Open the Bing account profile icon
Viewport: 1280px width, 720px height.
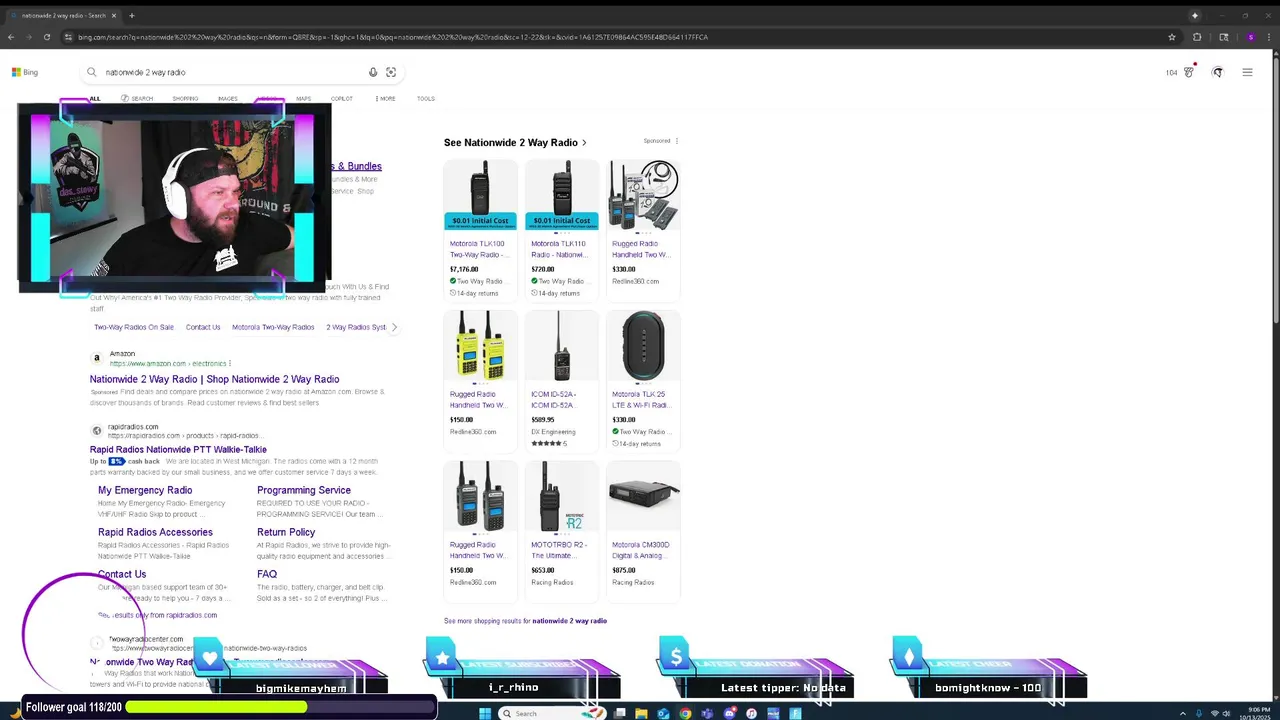(1217, 72)
